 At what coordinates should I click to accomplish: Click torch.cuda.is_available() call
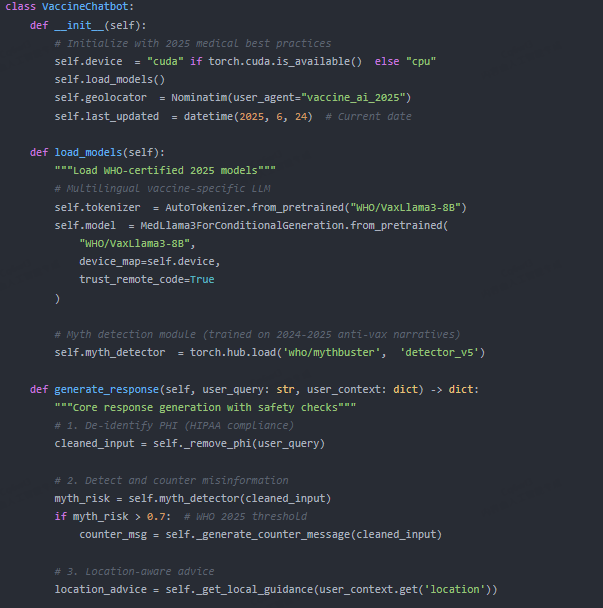coord(285,62)
